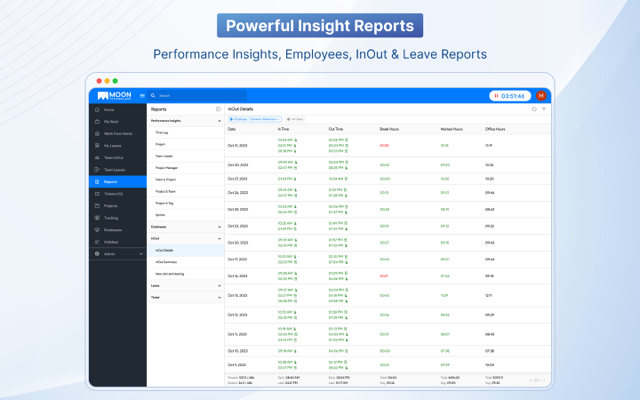Open the Employee filter chip dropdown
640x400 pixels.
255,119
